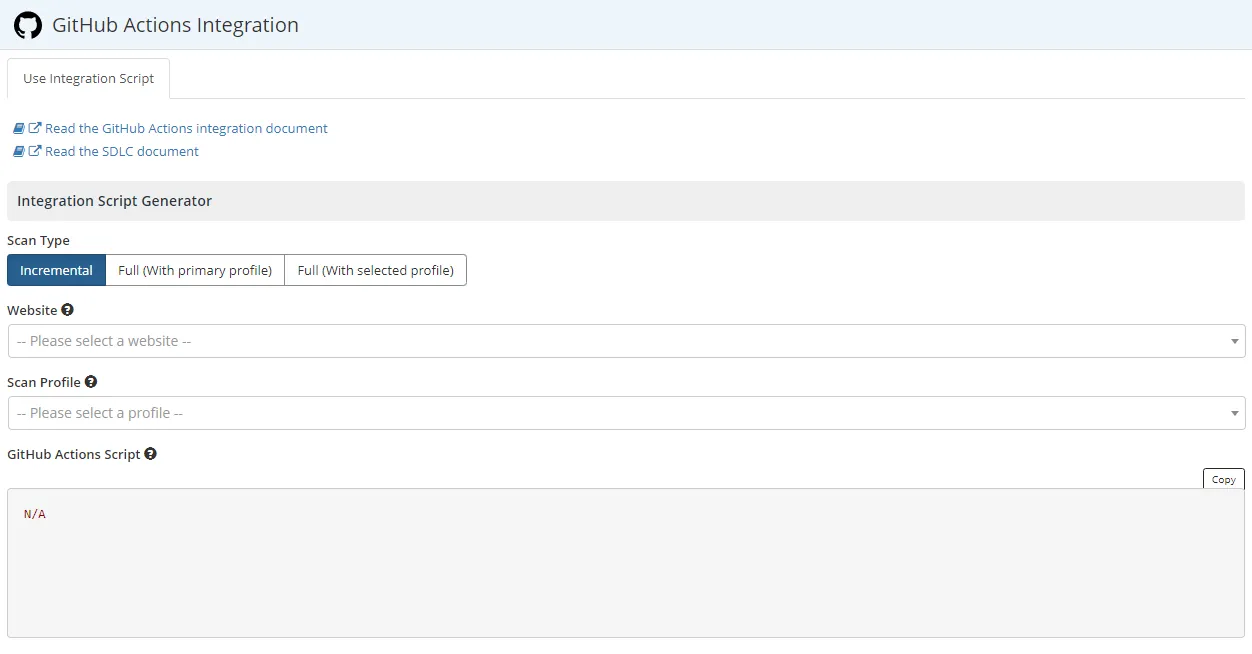Click book icon beside GitHub Actions integration document

click(x=18, y=128)
